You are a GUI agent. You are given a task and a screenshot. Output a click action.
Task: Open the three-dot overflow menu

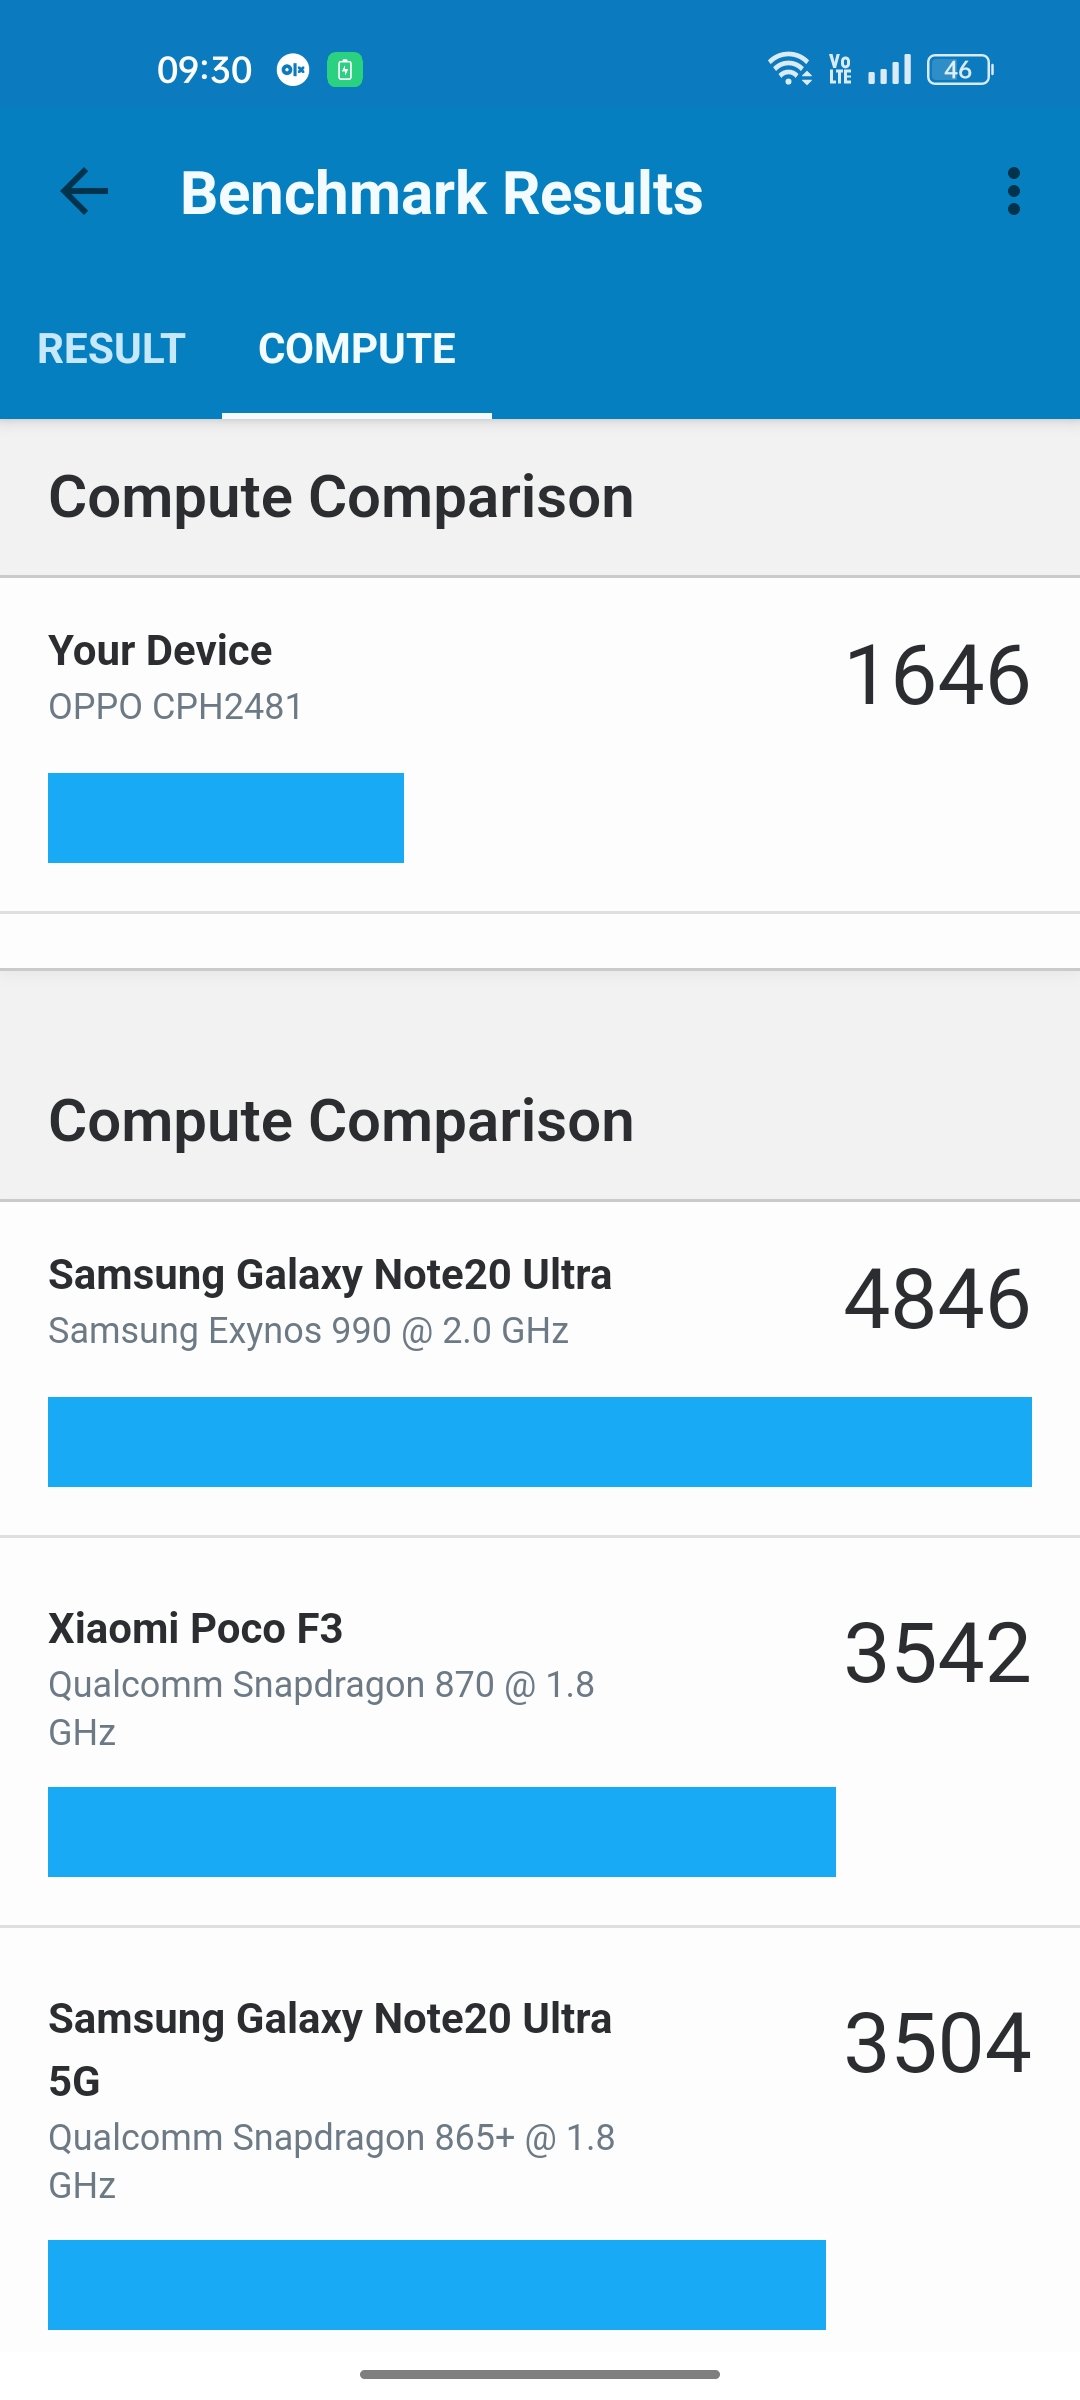pyautogui.click(x=1013, y=191)
